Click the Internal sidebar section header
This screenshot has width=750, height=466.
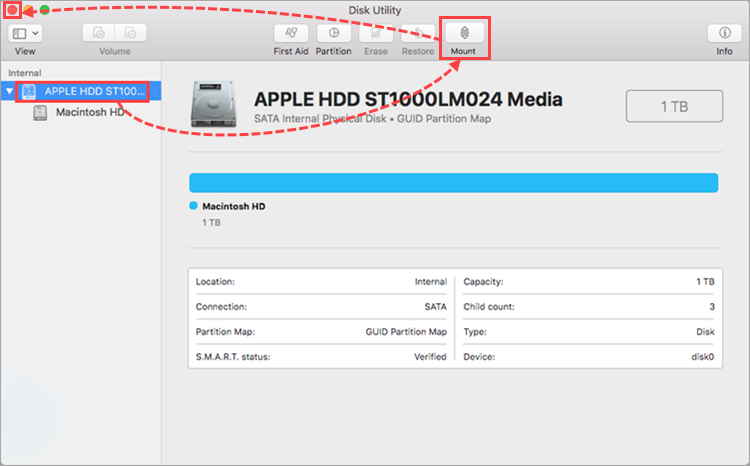click(24, 73)
